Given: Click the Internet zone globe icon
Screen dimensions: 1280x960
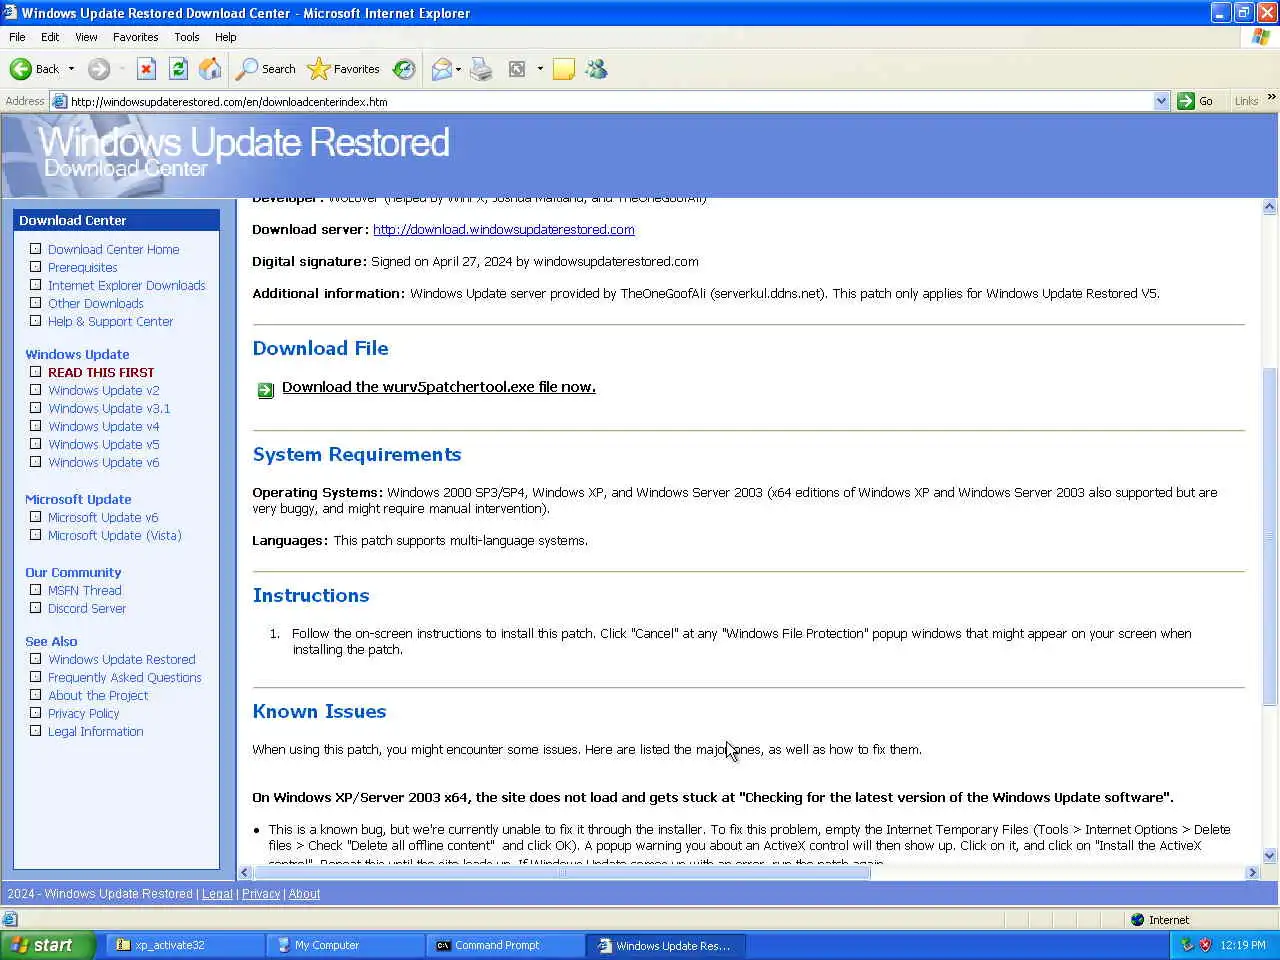Looking at the screenshot, I should (1137, 920).
